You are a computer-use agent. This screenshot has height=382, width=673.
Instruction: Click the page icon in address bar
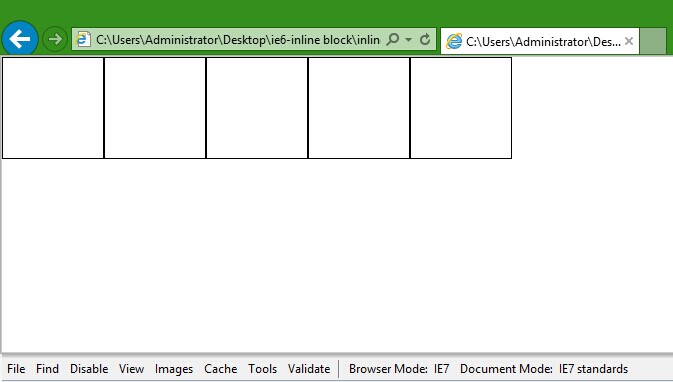[x=83, y=39]
